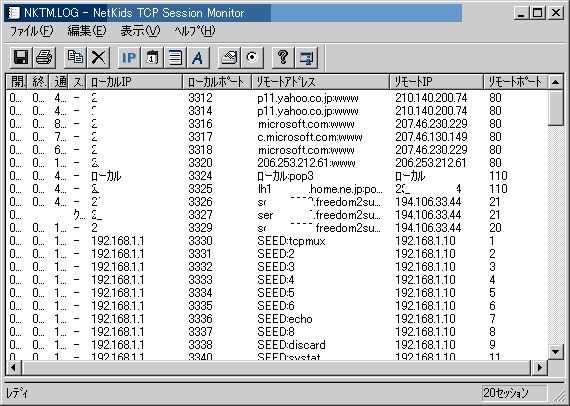Sort by ローカルポート column header

217,82
